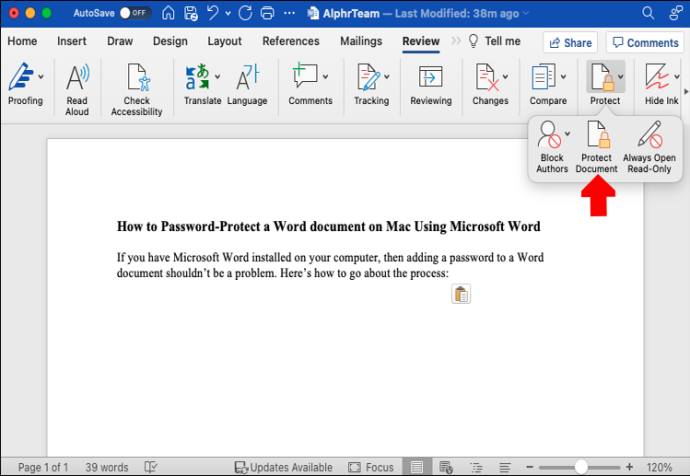Print the document with the printer icon
Screen dimensions: 690x476
pyautogui.click(x=267, y=13)
